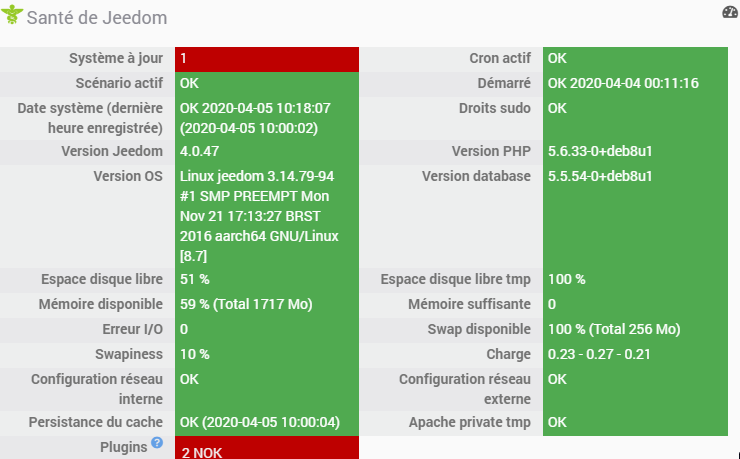Click the Démarré OK 2020-04-04 timestamp
This screenshot has height=459, width=740.
point(622,83)
